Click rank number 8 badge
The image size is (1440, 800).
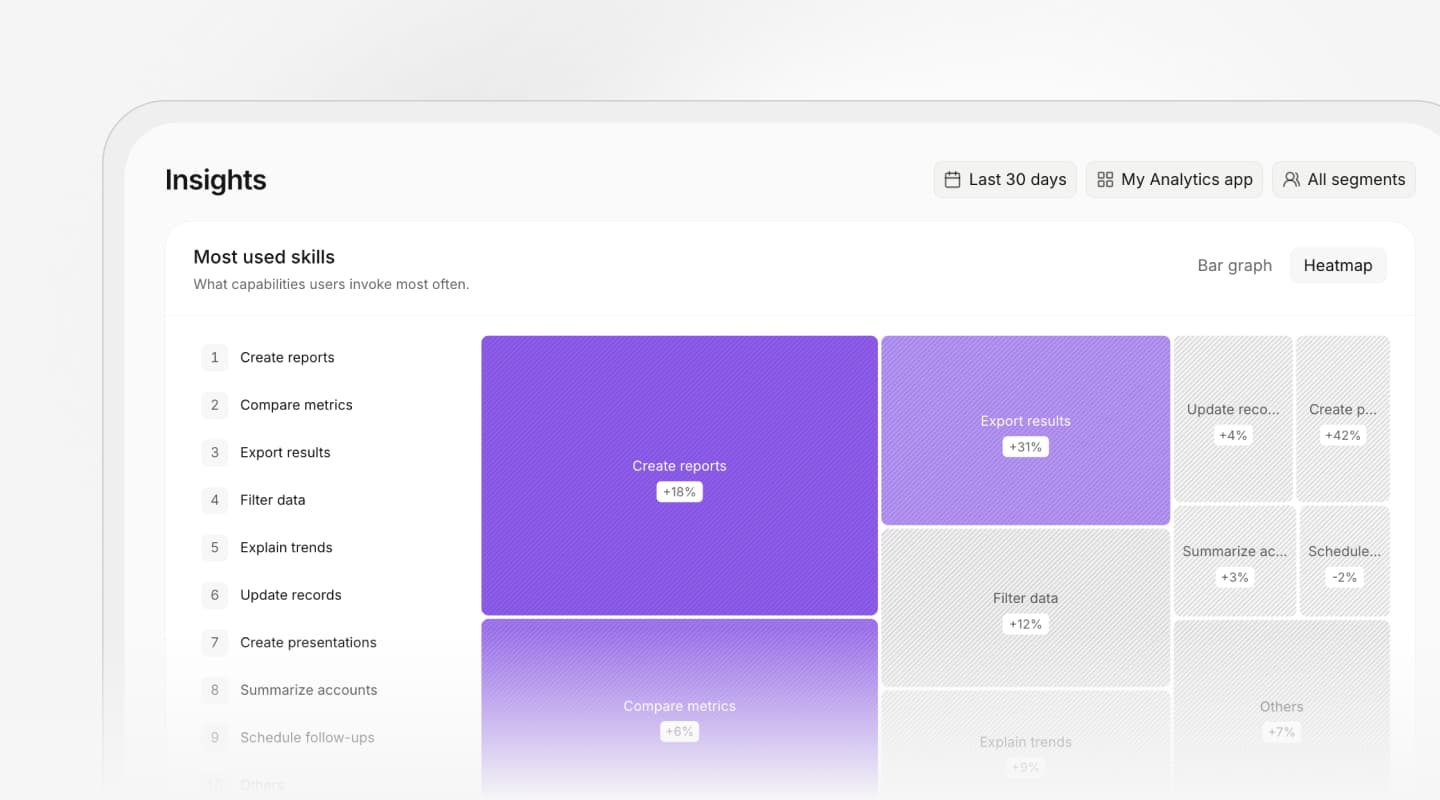pos(214,690)
